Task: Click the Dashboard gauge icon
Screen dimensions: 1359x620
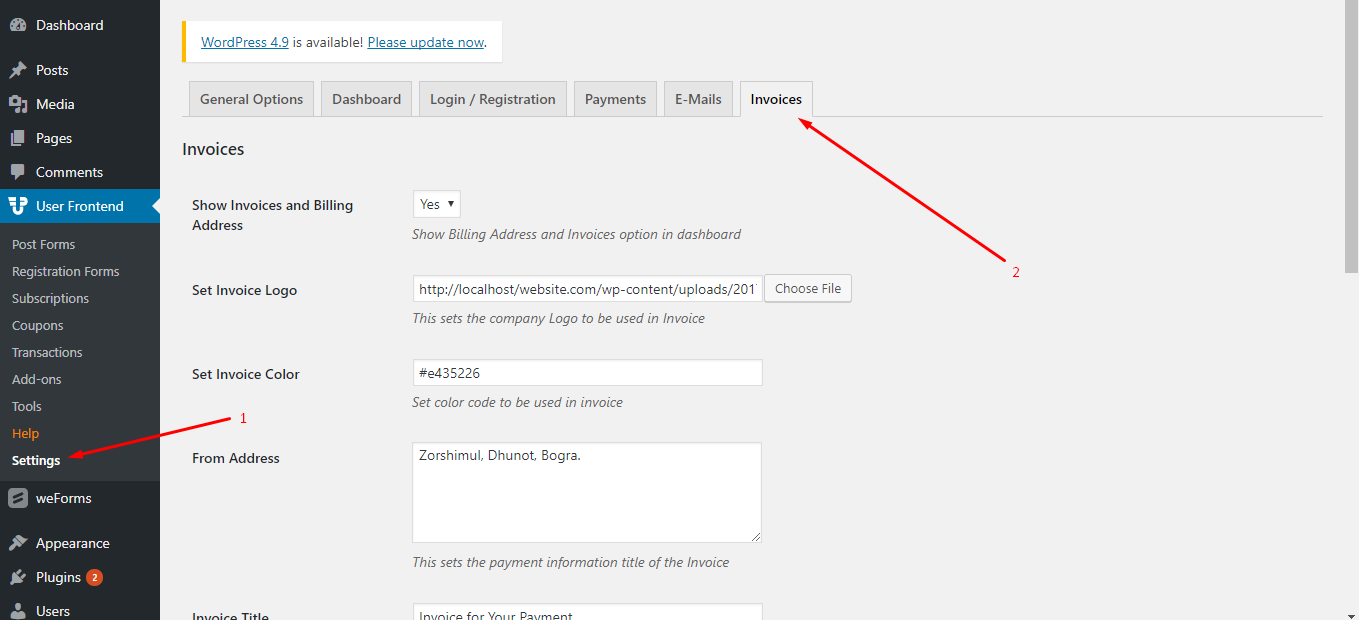Action: [18, 25]
